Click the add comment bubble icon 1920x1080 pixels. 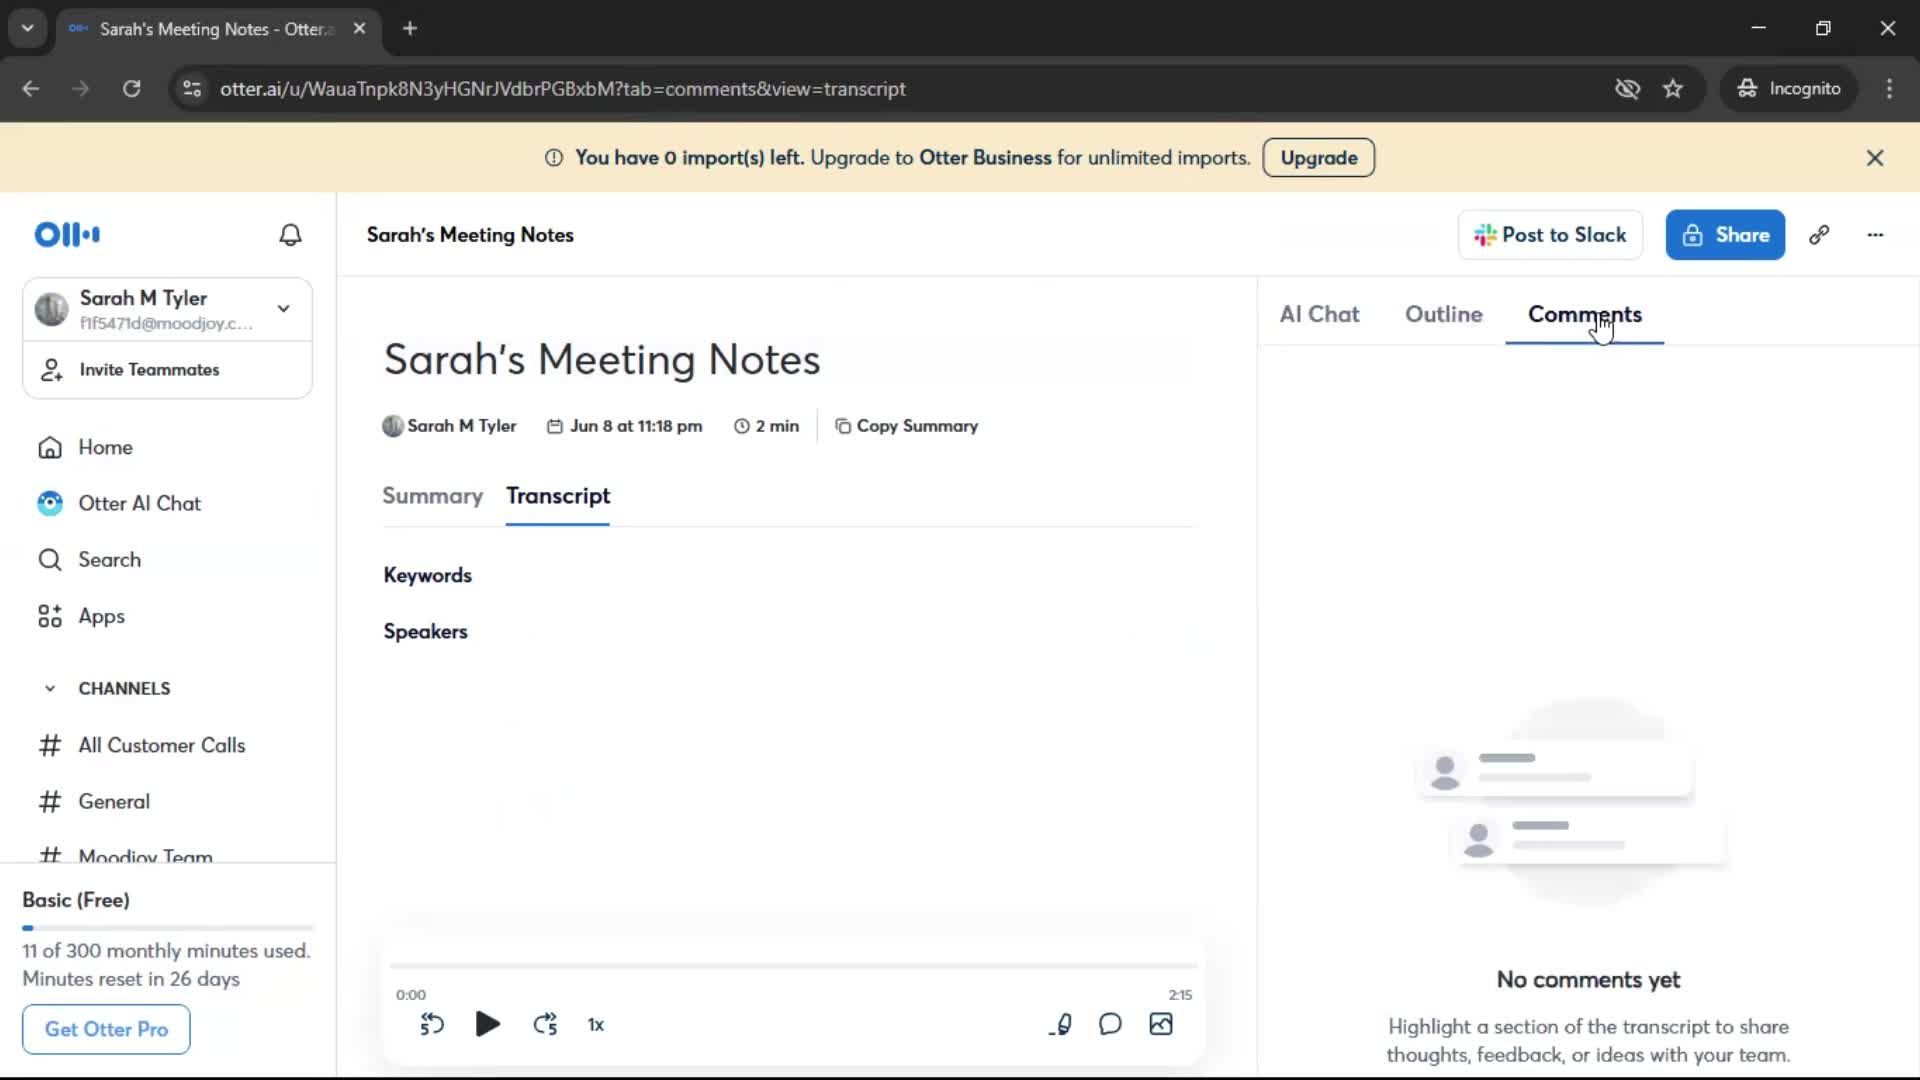(1110, 1024)
